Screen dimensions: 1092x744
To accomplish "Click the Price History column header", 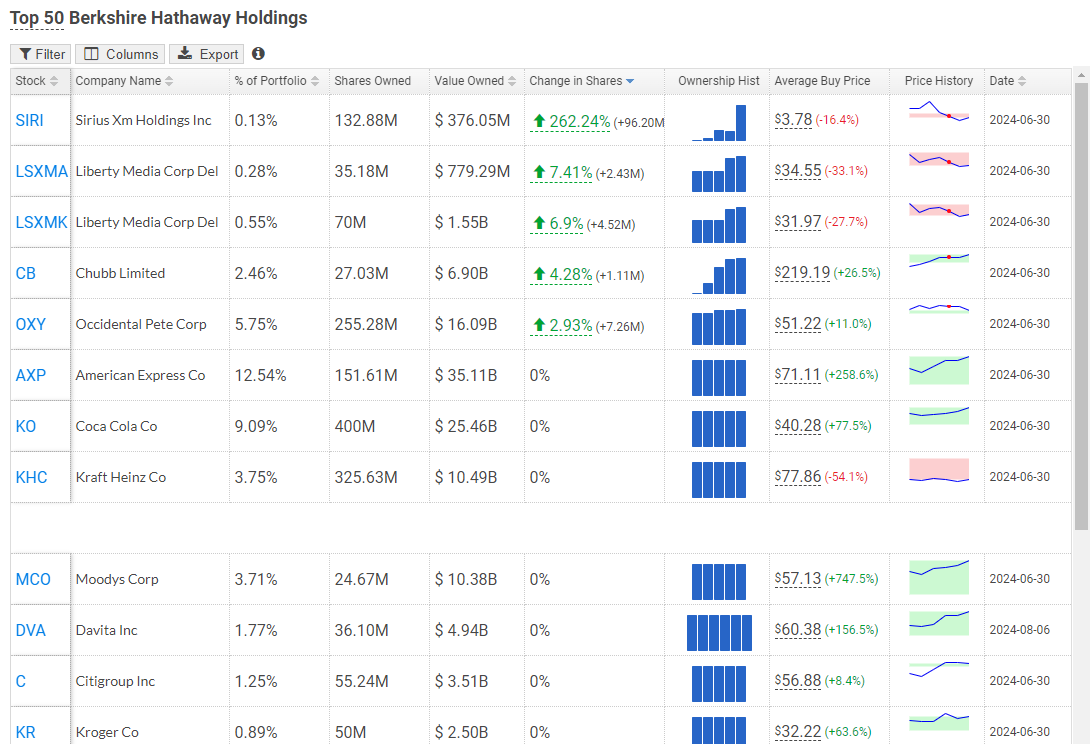I will 939,81.
